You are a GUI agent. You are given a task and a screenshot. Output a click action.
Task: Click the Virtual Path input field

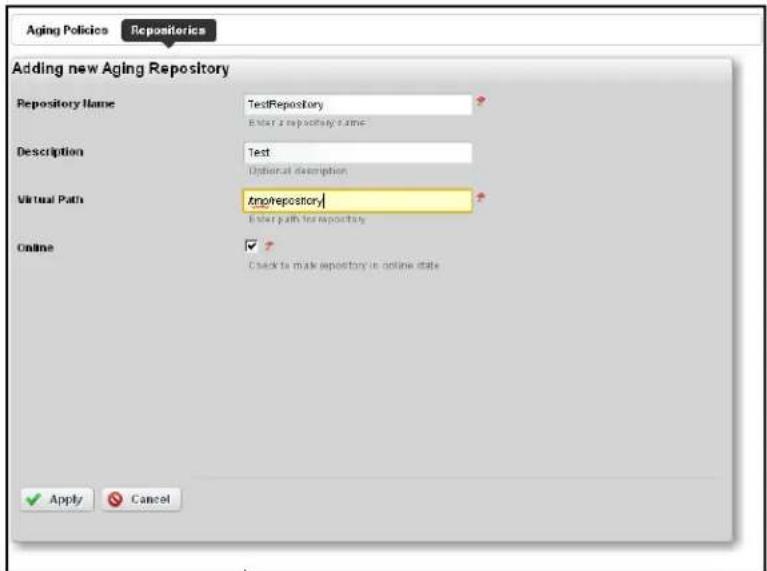(358, 201)
